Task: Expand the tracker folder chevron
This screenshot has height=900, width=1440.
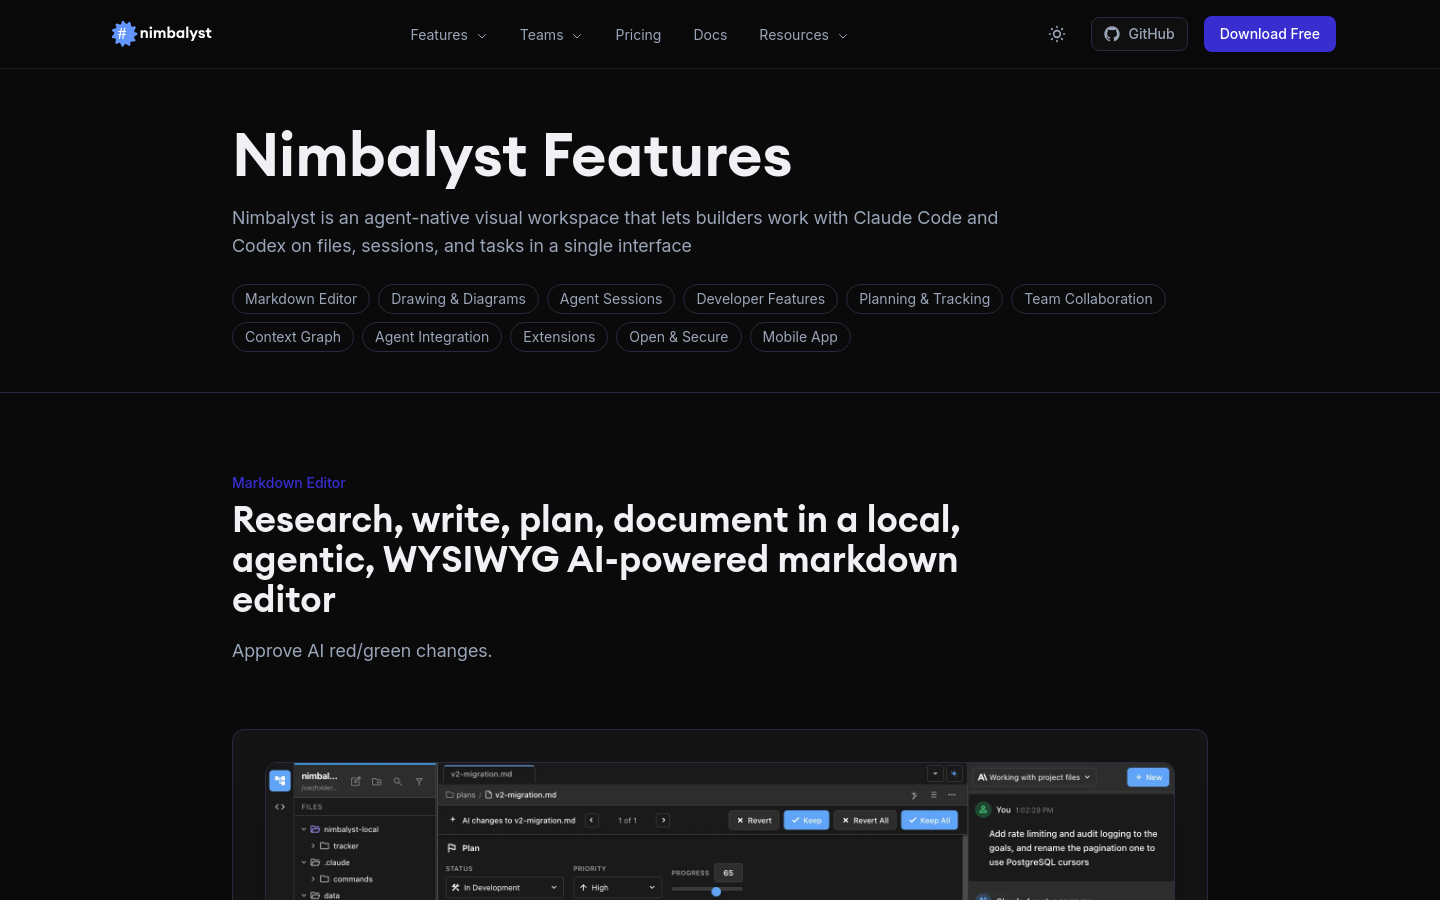Action: tap(313, 846)
